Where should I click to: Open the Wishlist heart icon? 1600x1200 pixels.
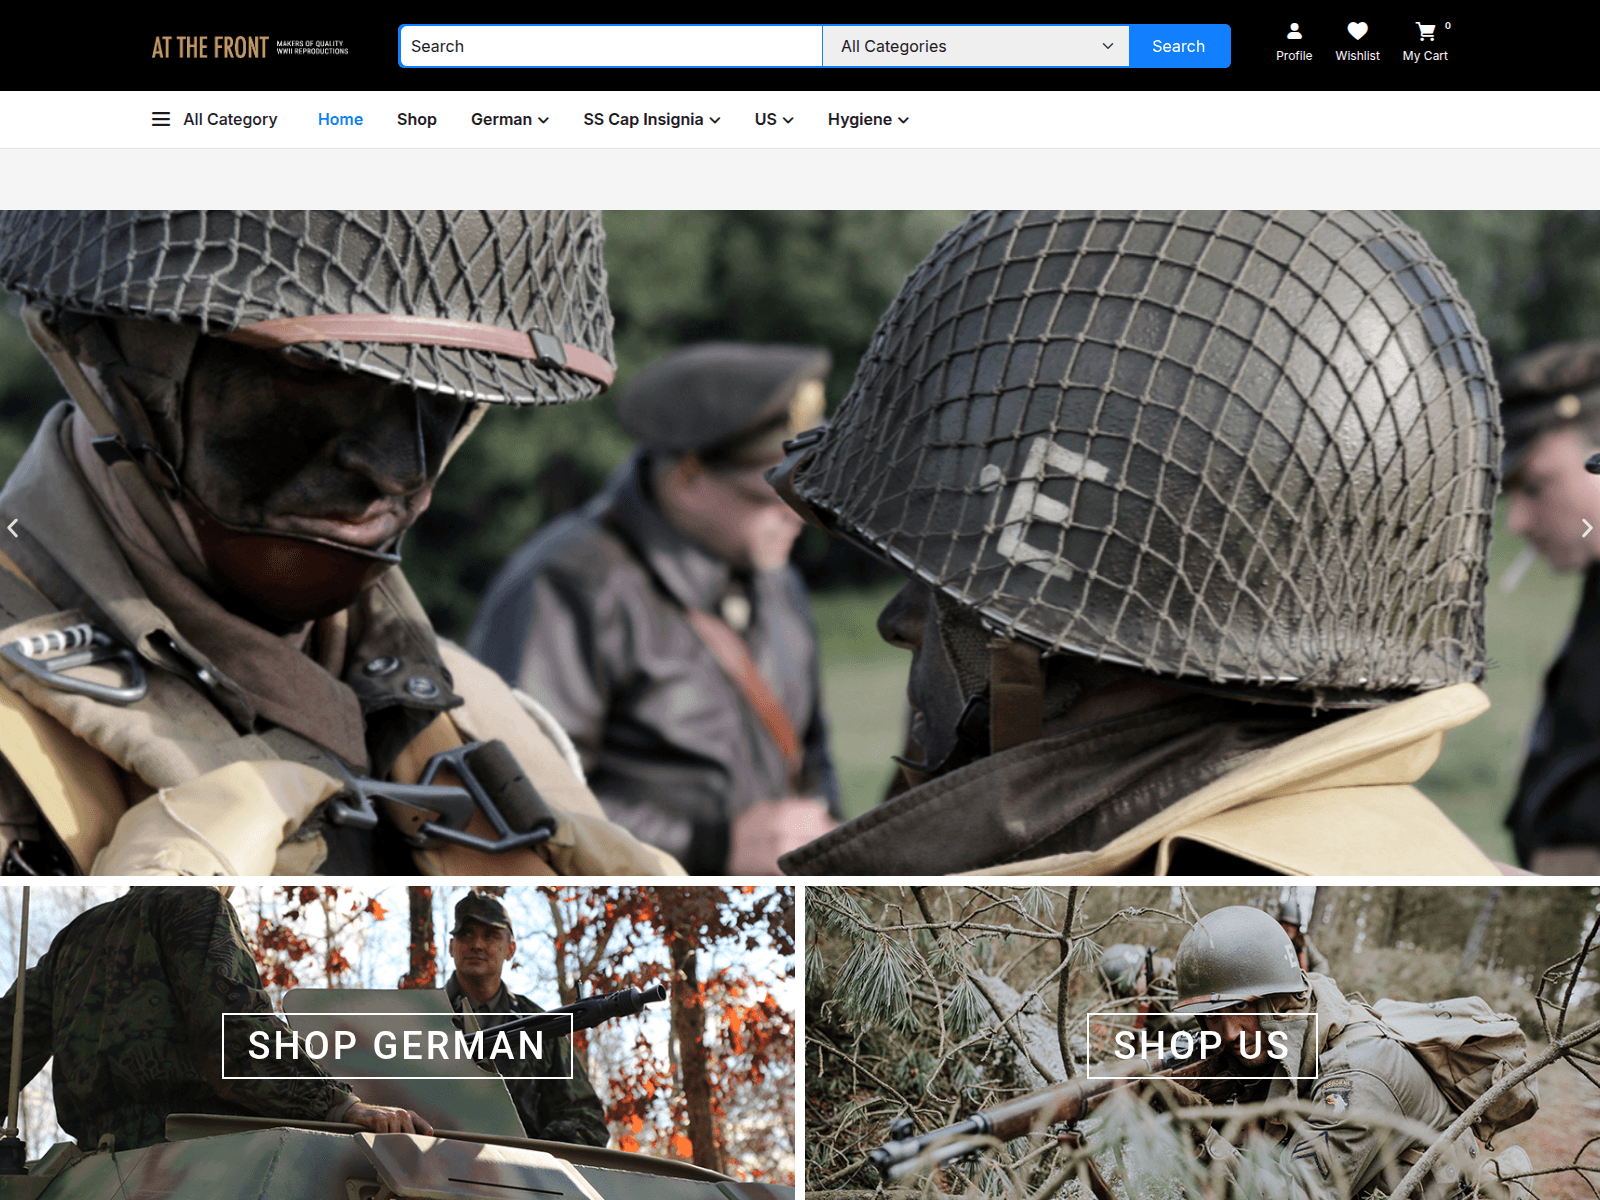(x=1357, y=31)
